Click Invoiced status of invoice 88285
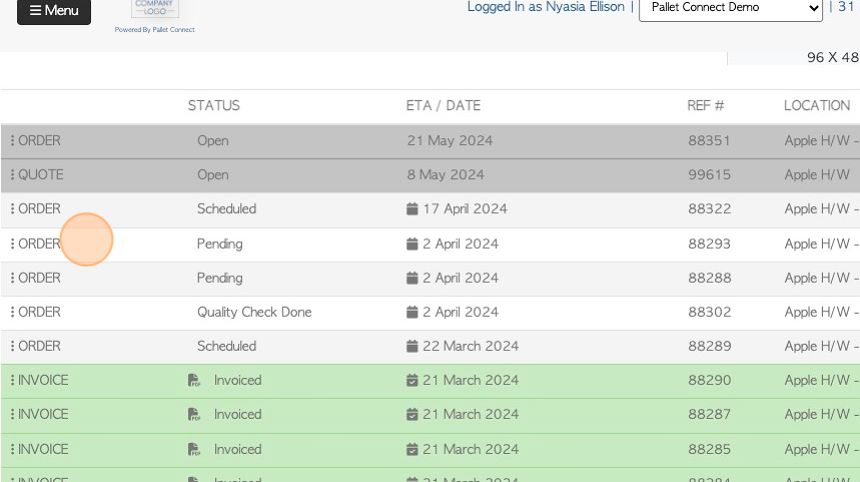This screenshot has width=860, height=482. [237, 449]
